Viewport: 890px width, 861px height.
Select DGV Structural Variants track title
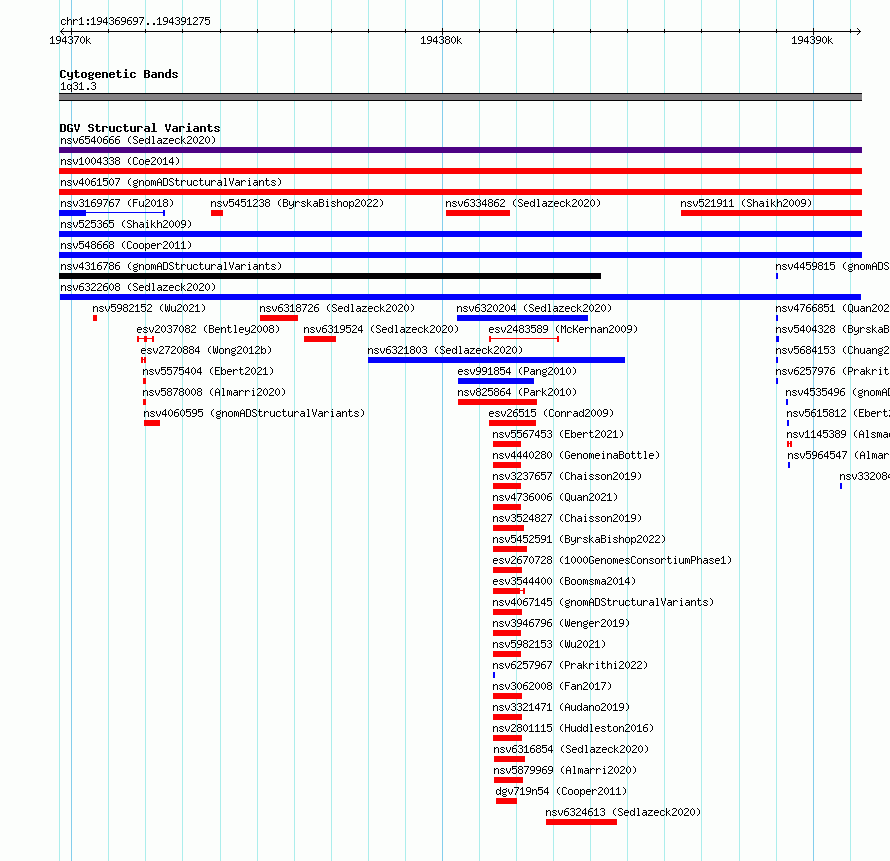(140, 128)
